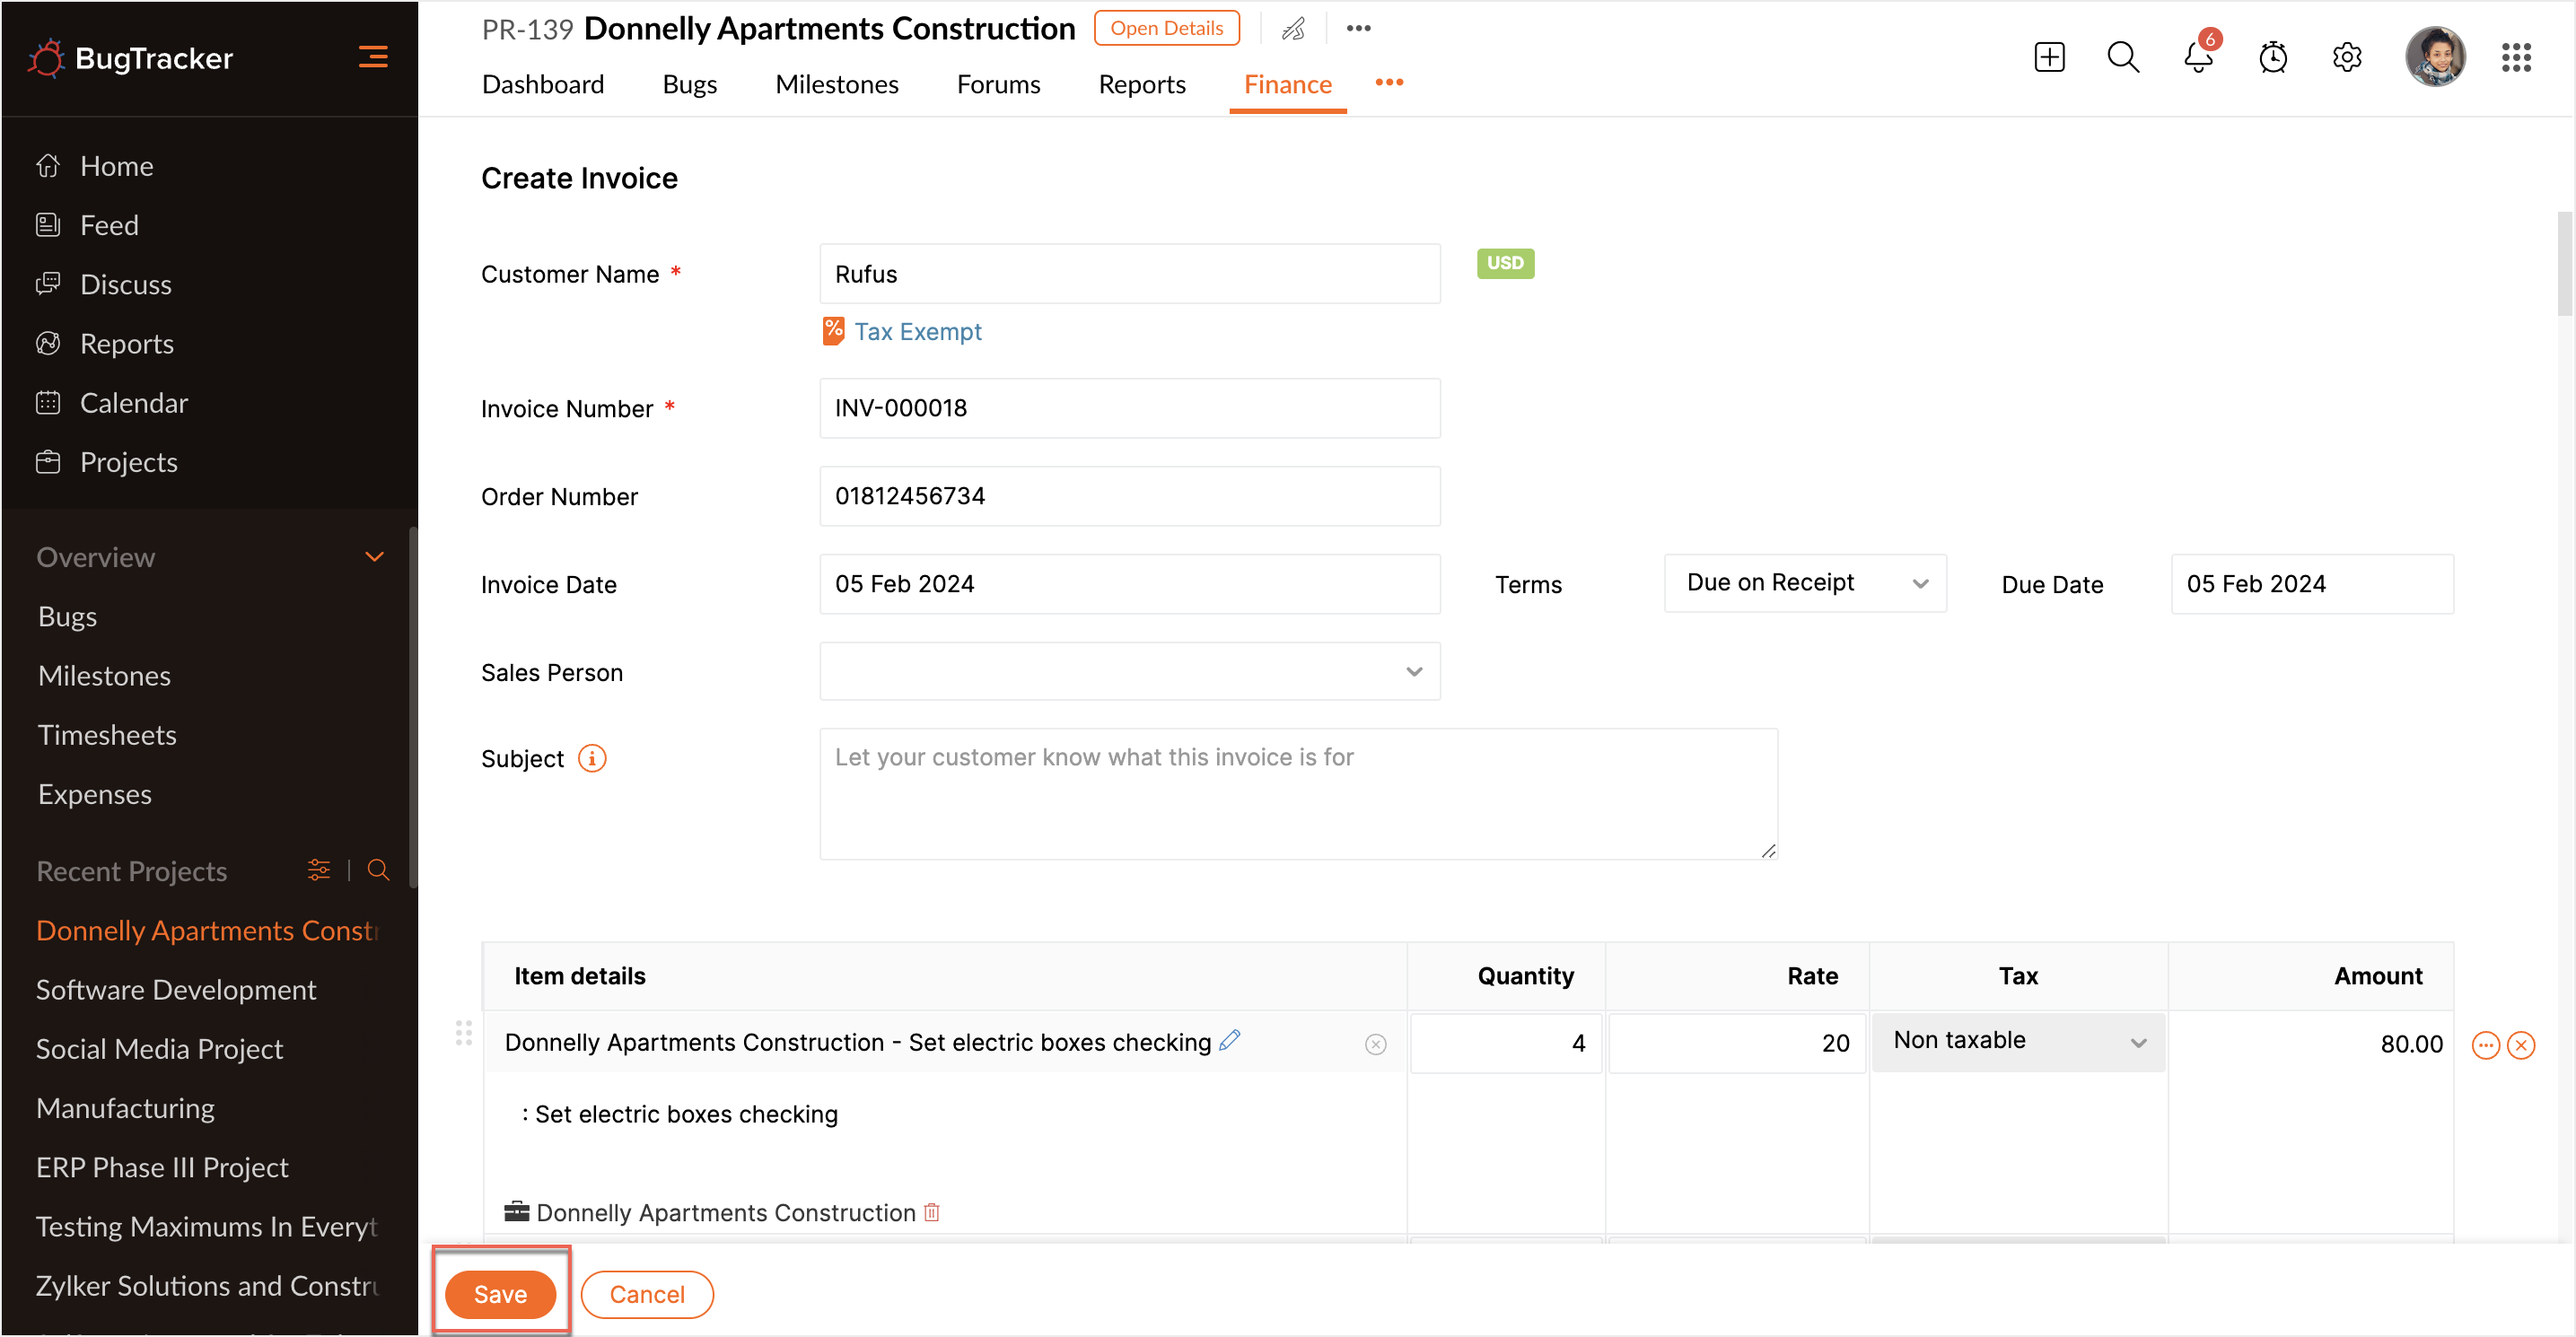
Task: Click the Tax Exempt link
Action: [917, 332]
